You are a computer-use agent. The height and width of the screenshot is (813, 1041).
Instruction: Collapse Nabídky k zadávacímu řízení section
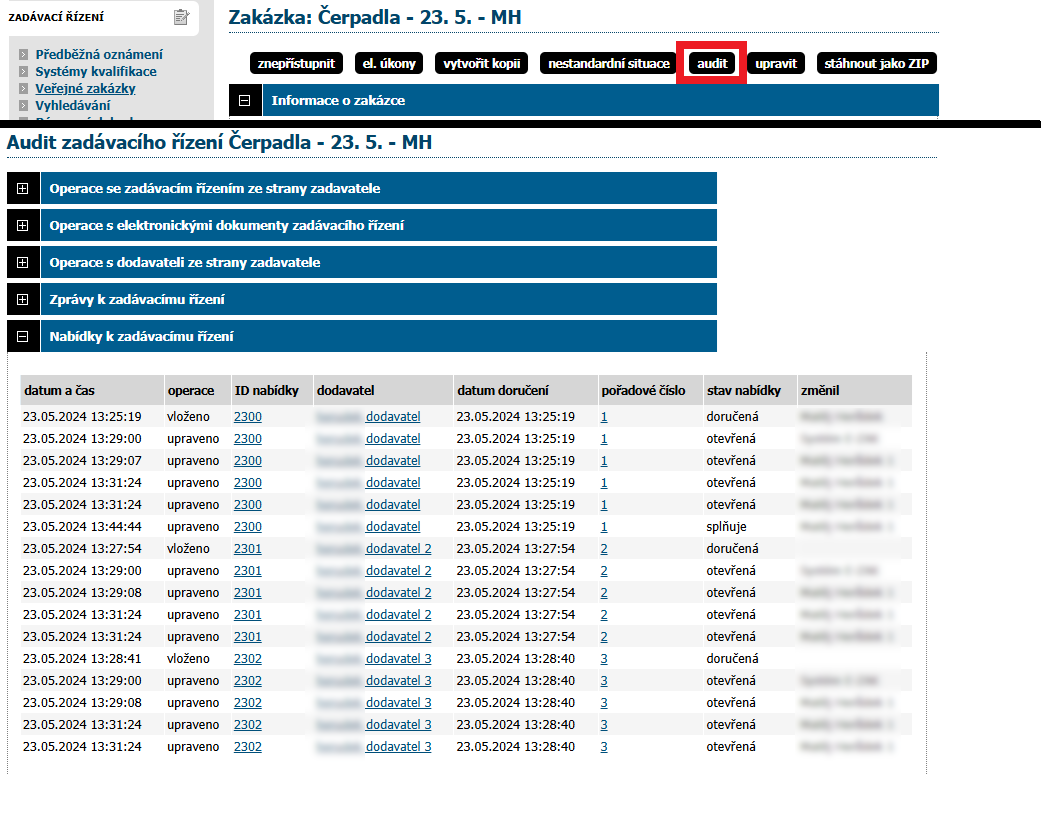coord(22,337)
